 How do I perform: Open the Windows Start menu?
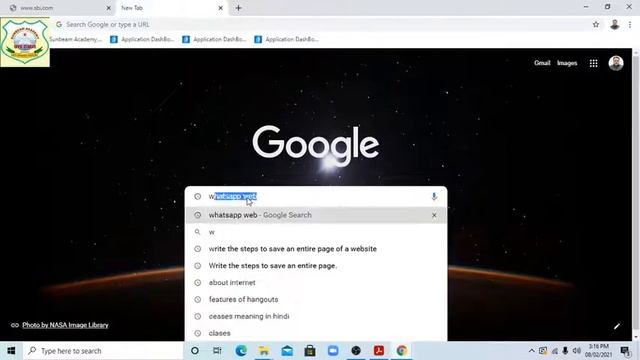click(x=11, y=351)
